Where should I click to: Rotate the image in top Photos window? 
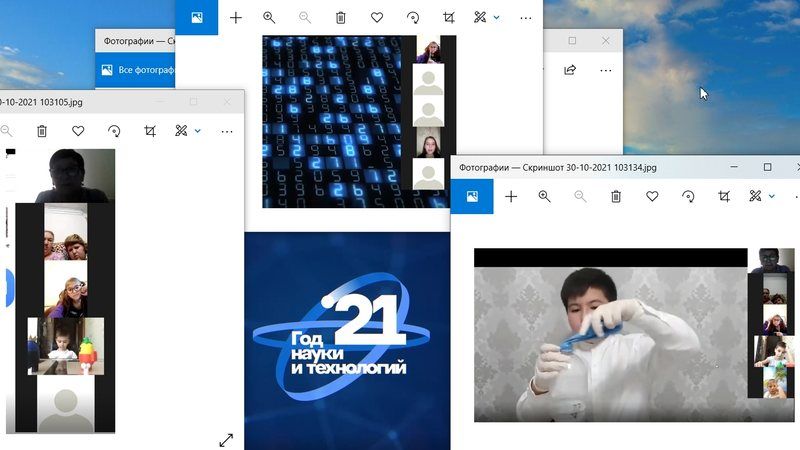click(413, 18)
